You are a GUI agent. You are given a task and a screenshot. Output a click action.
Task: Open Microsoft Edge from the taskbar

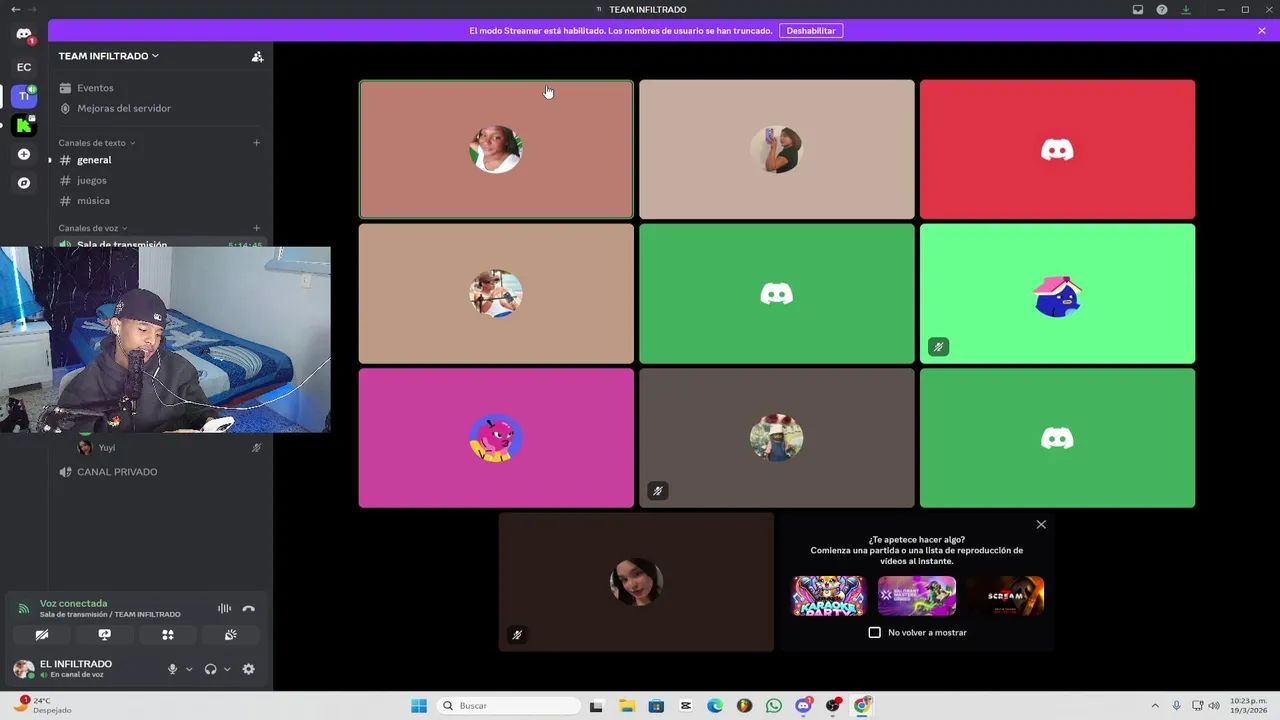(715, 706)
